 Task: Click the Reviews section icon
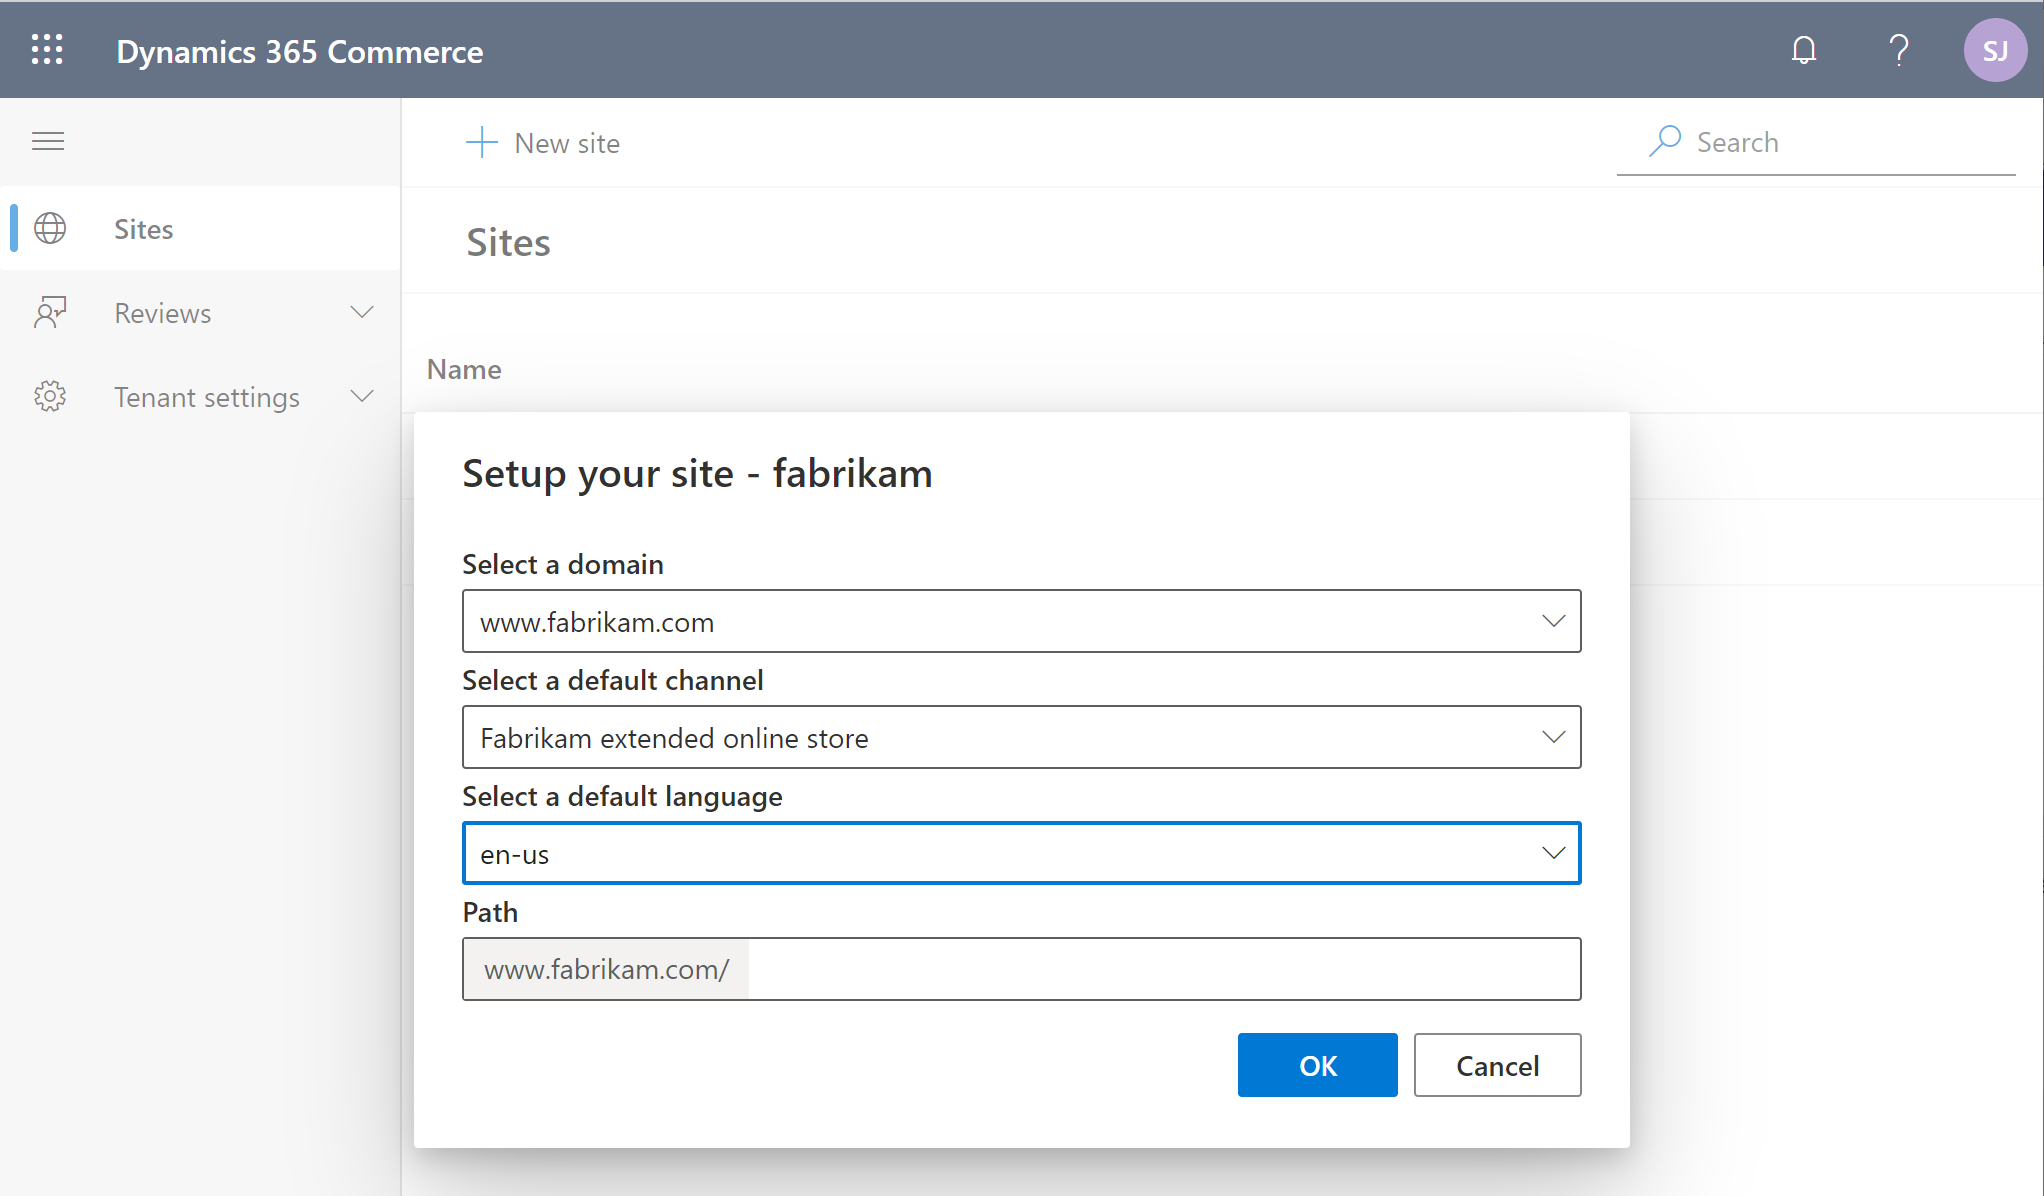48,312
